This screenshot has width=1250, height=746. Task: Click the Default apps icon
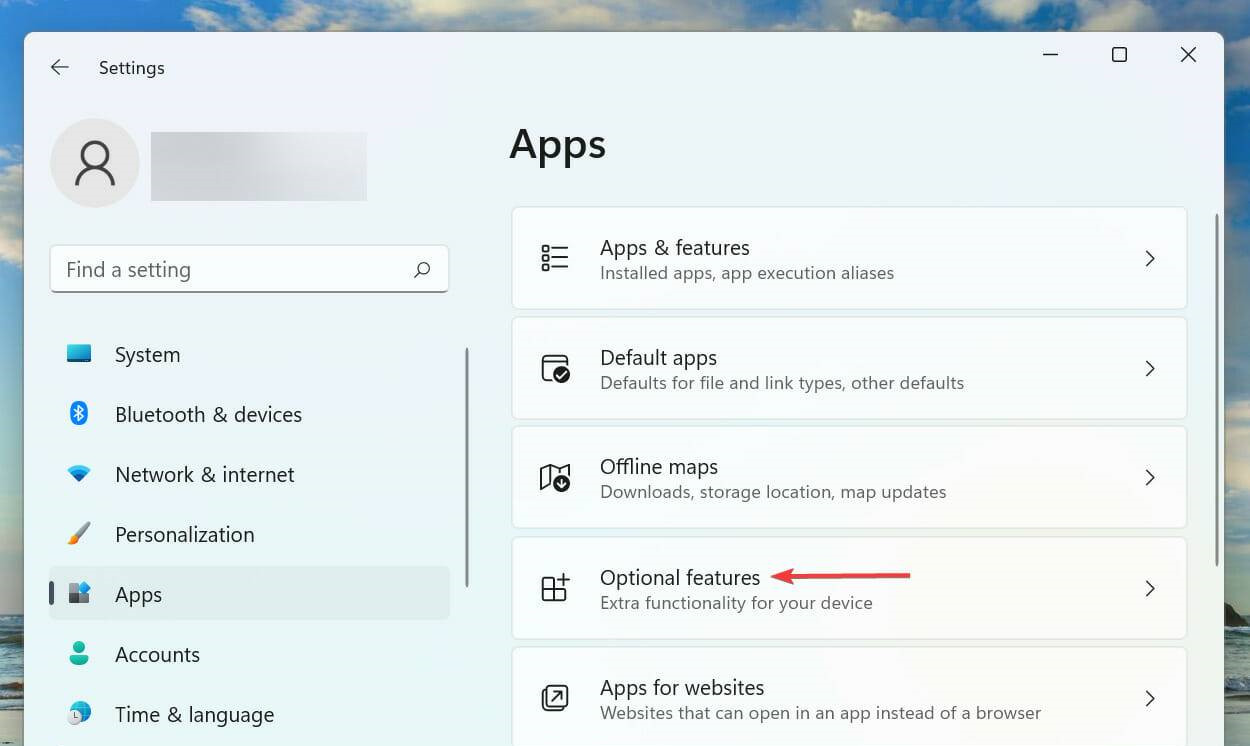555,368
